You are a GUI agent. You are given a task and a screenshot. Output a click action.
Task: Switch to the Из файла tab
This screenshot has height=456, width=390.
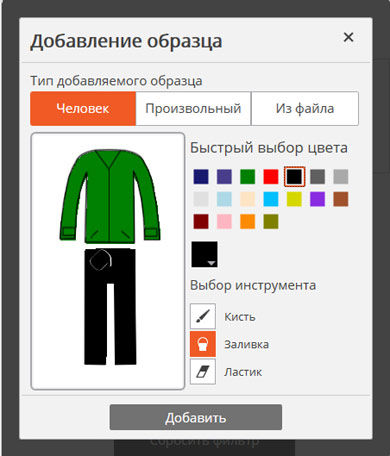(x=305, y=109)
